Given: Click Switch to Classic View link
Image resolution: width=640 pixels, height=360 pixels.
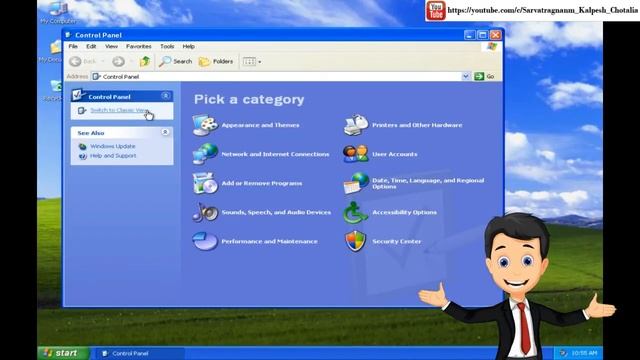Looking at the screenshot, I should [118, 110].
